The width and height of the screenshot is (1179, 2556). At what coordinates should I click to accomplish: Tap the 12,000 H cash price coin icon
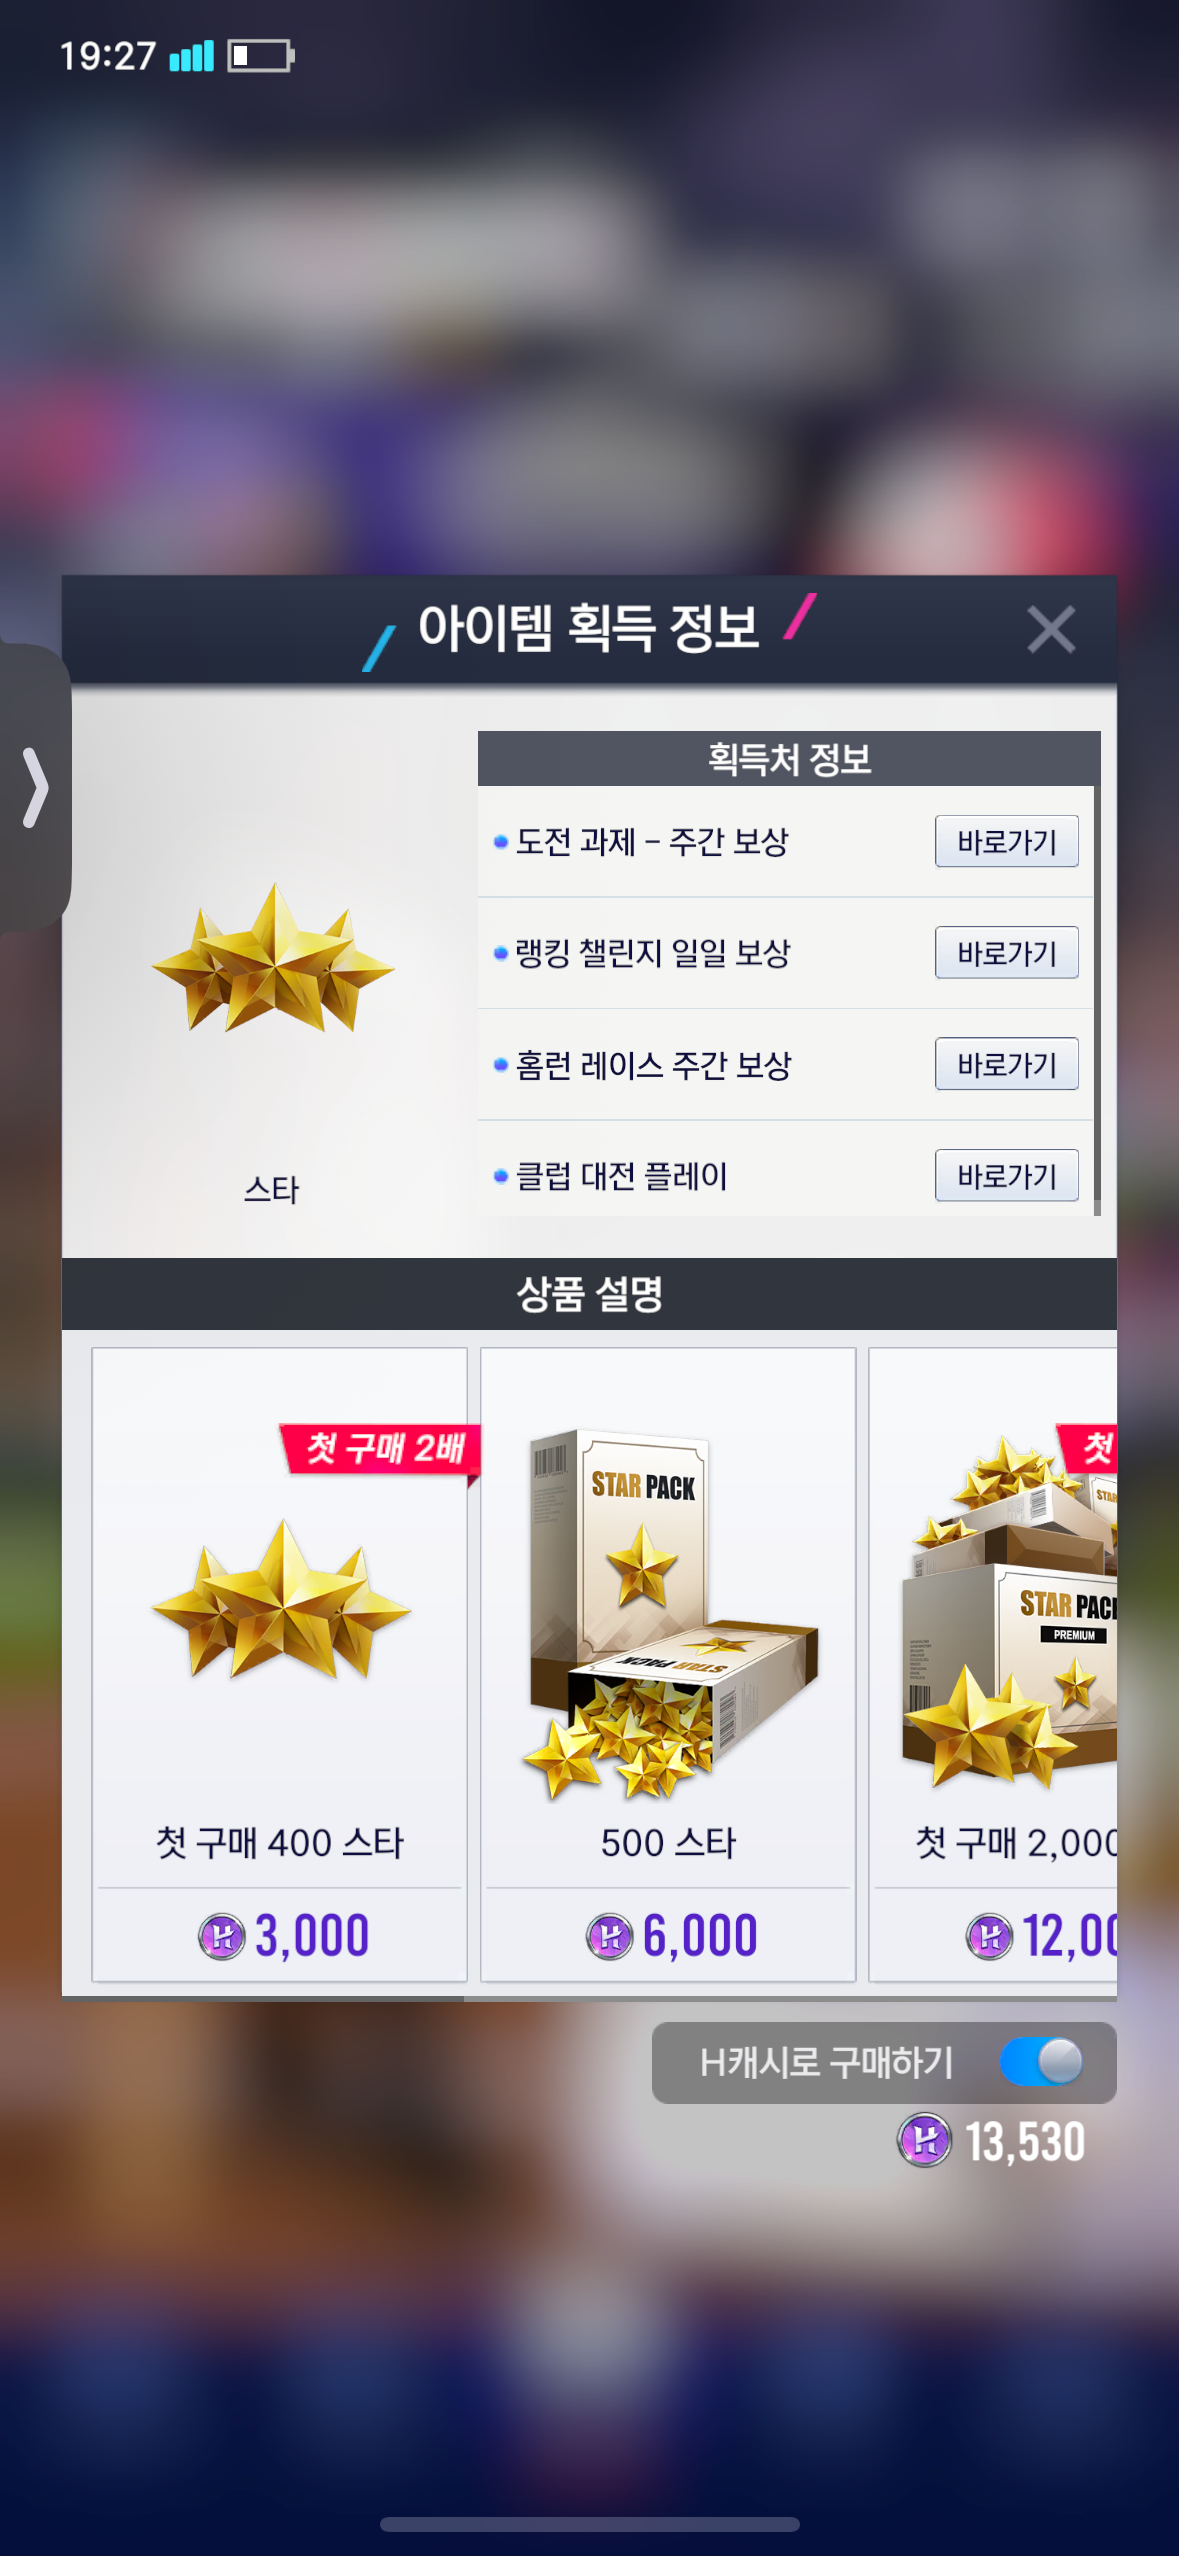[x=990, y=1937]
